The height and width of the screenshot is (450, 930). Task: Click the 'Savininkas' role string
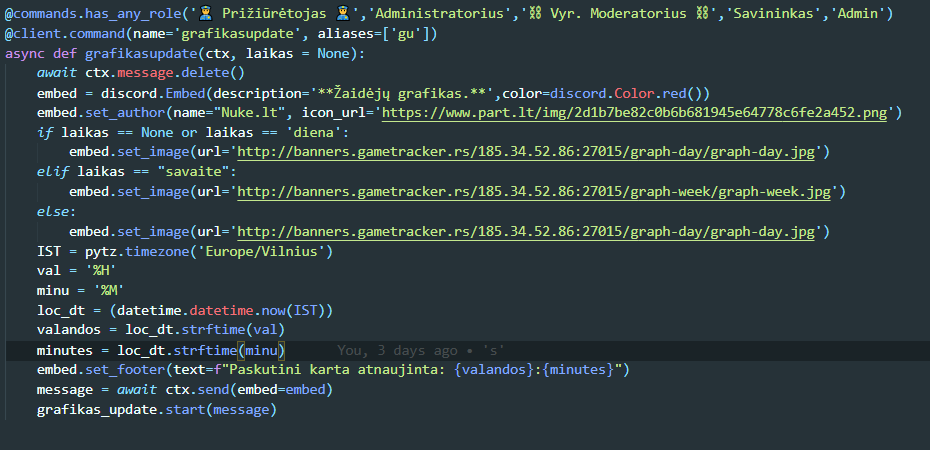click(775, 14)
